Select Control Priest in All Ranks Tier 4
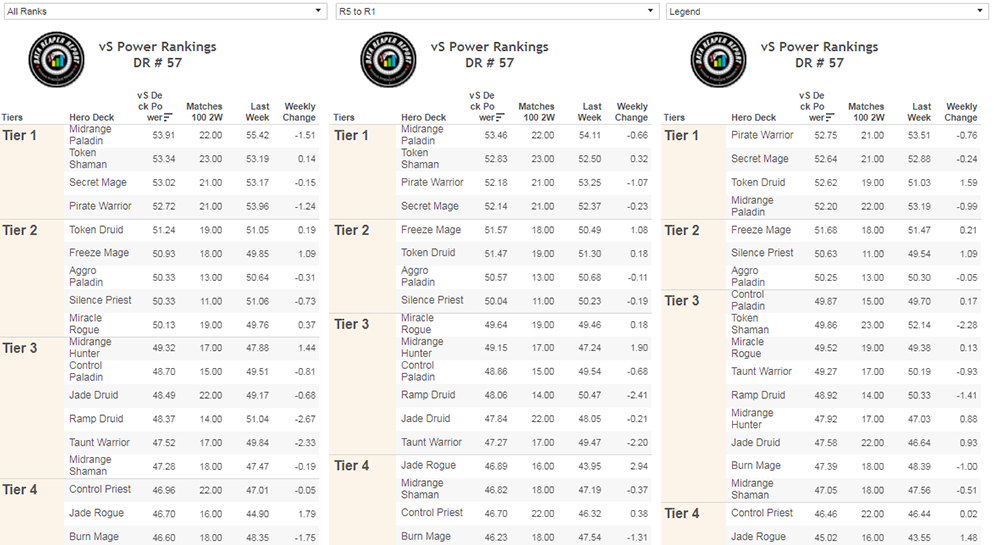The width and height of the screenshot is (994, 545). point(100,489)
